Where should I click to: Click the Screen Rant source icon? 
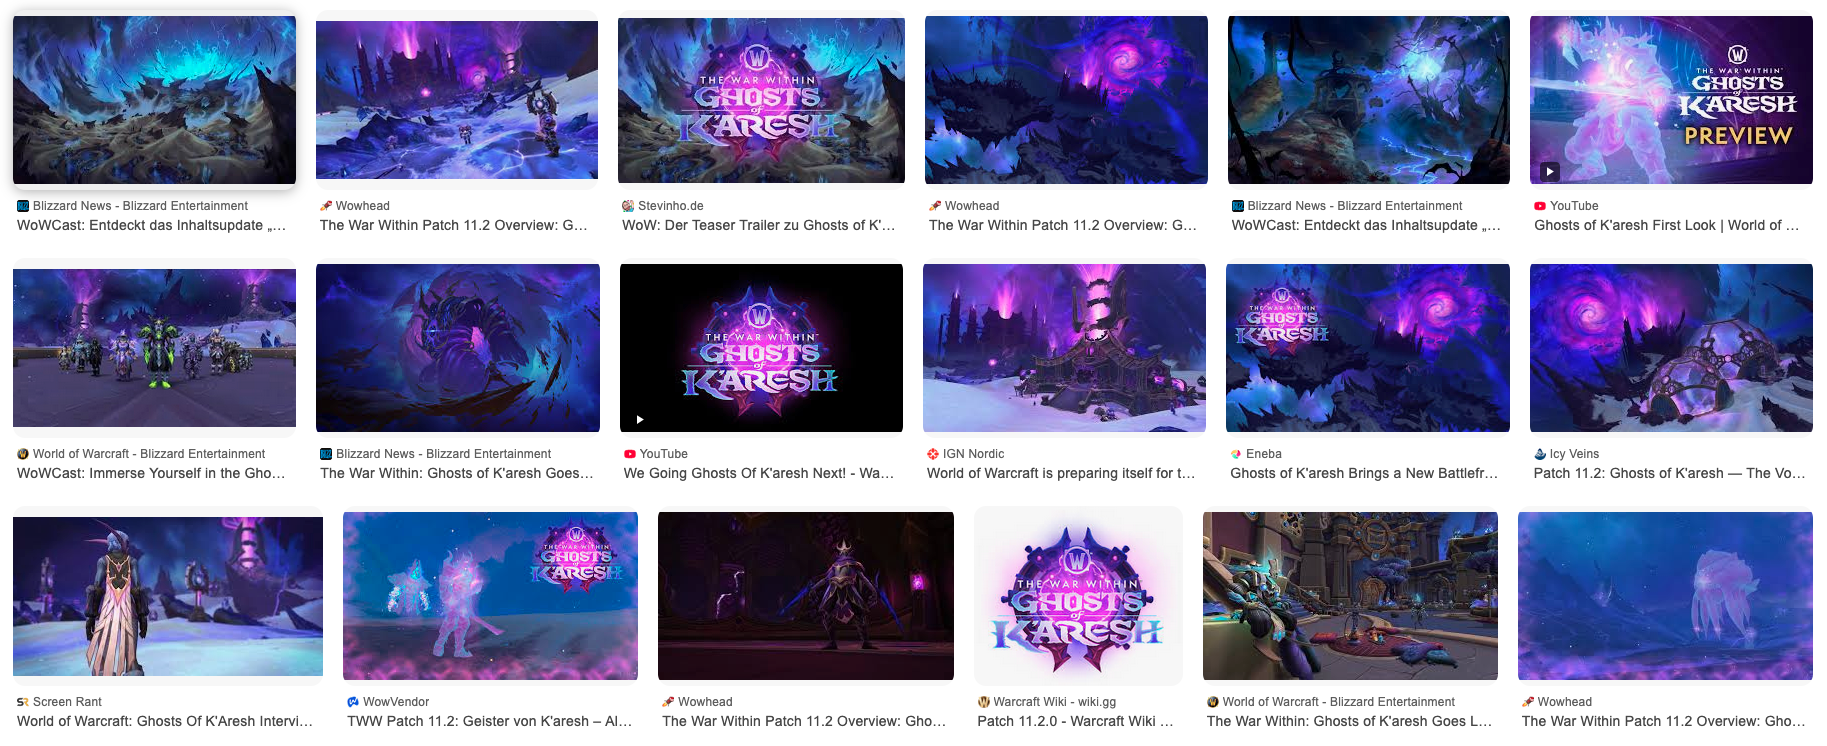[x=23, y=702]
